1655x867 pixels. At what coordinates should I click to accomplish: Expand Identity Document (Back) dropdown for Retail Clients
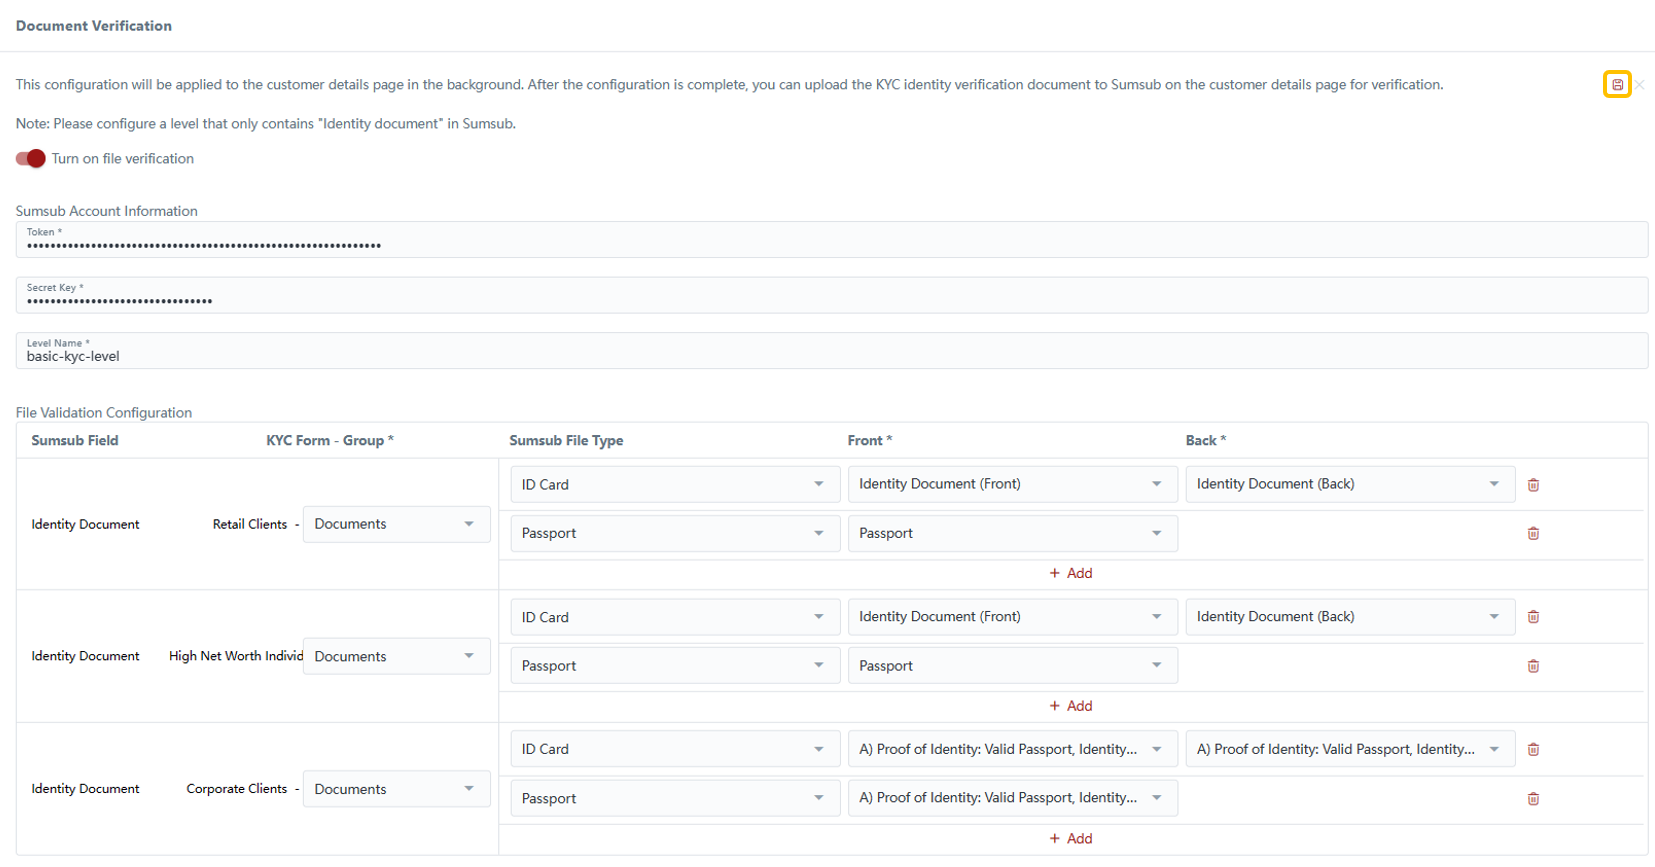(x=1349, y=484)
